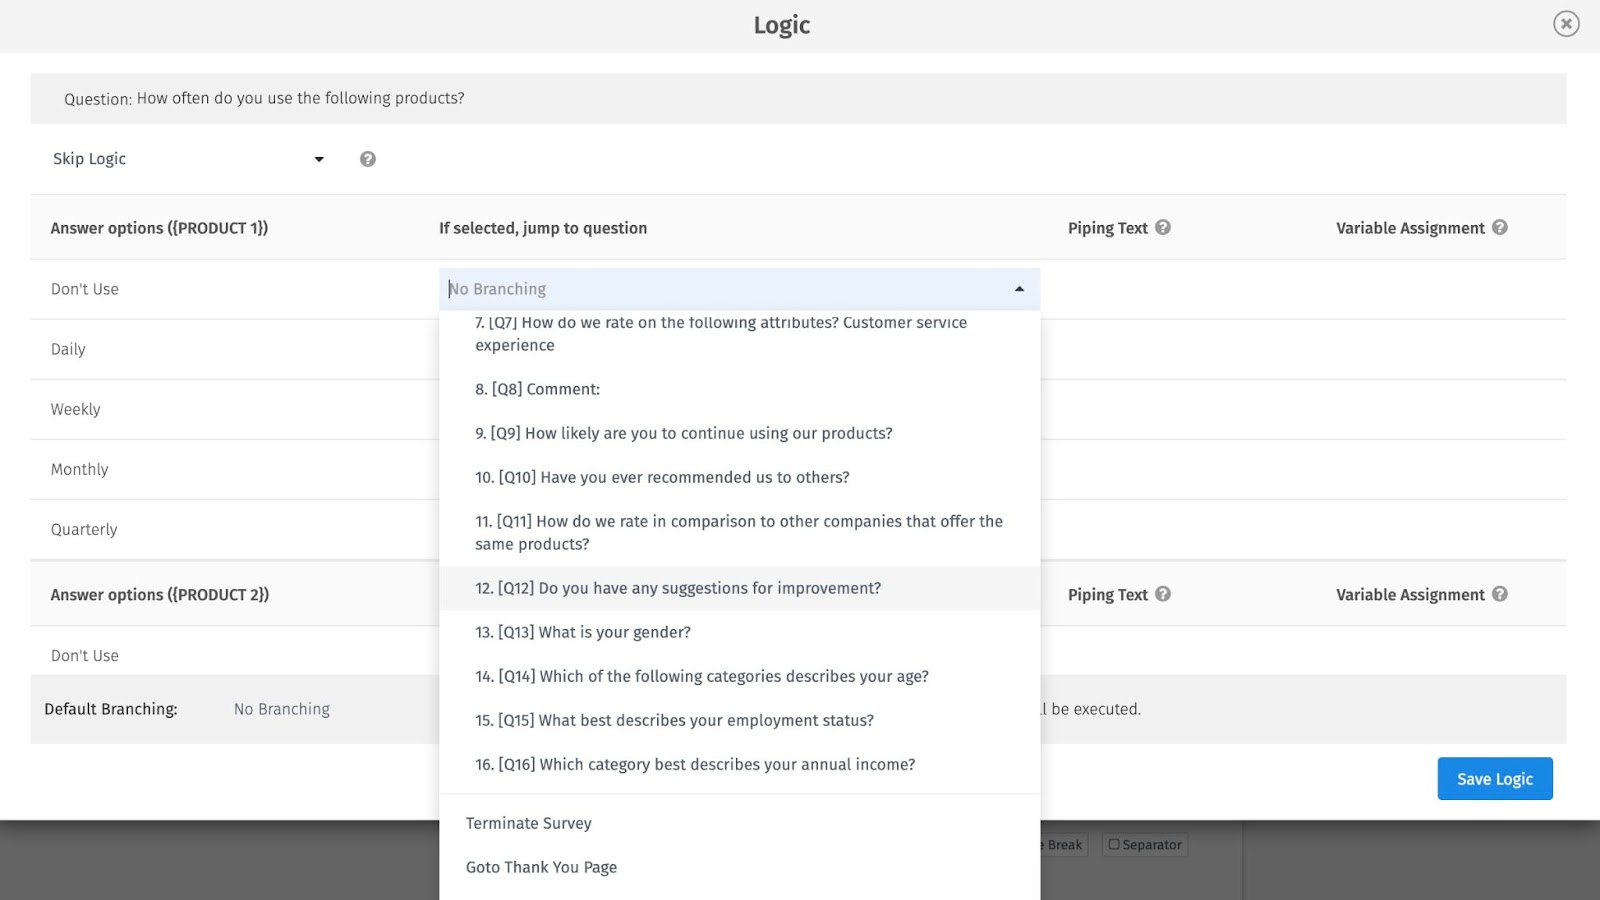The image size is (1600, 900).
Task: Close the Logic dialog with the X icon
Action: point(1566,24)
